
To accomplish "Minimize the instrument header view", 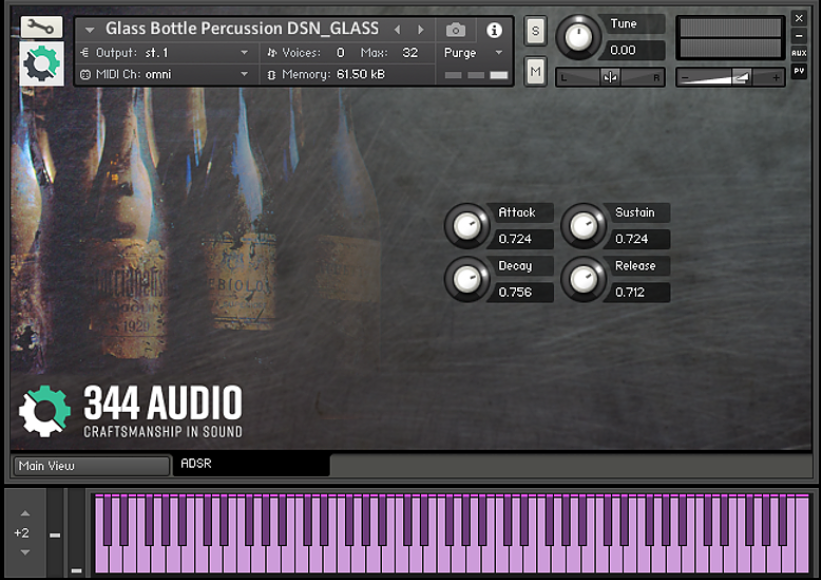I will pyautogui.click(x=798, y=36).
